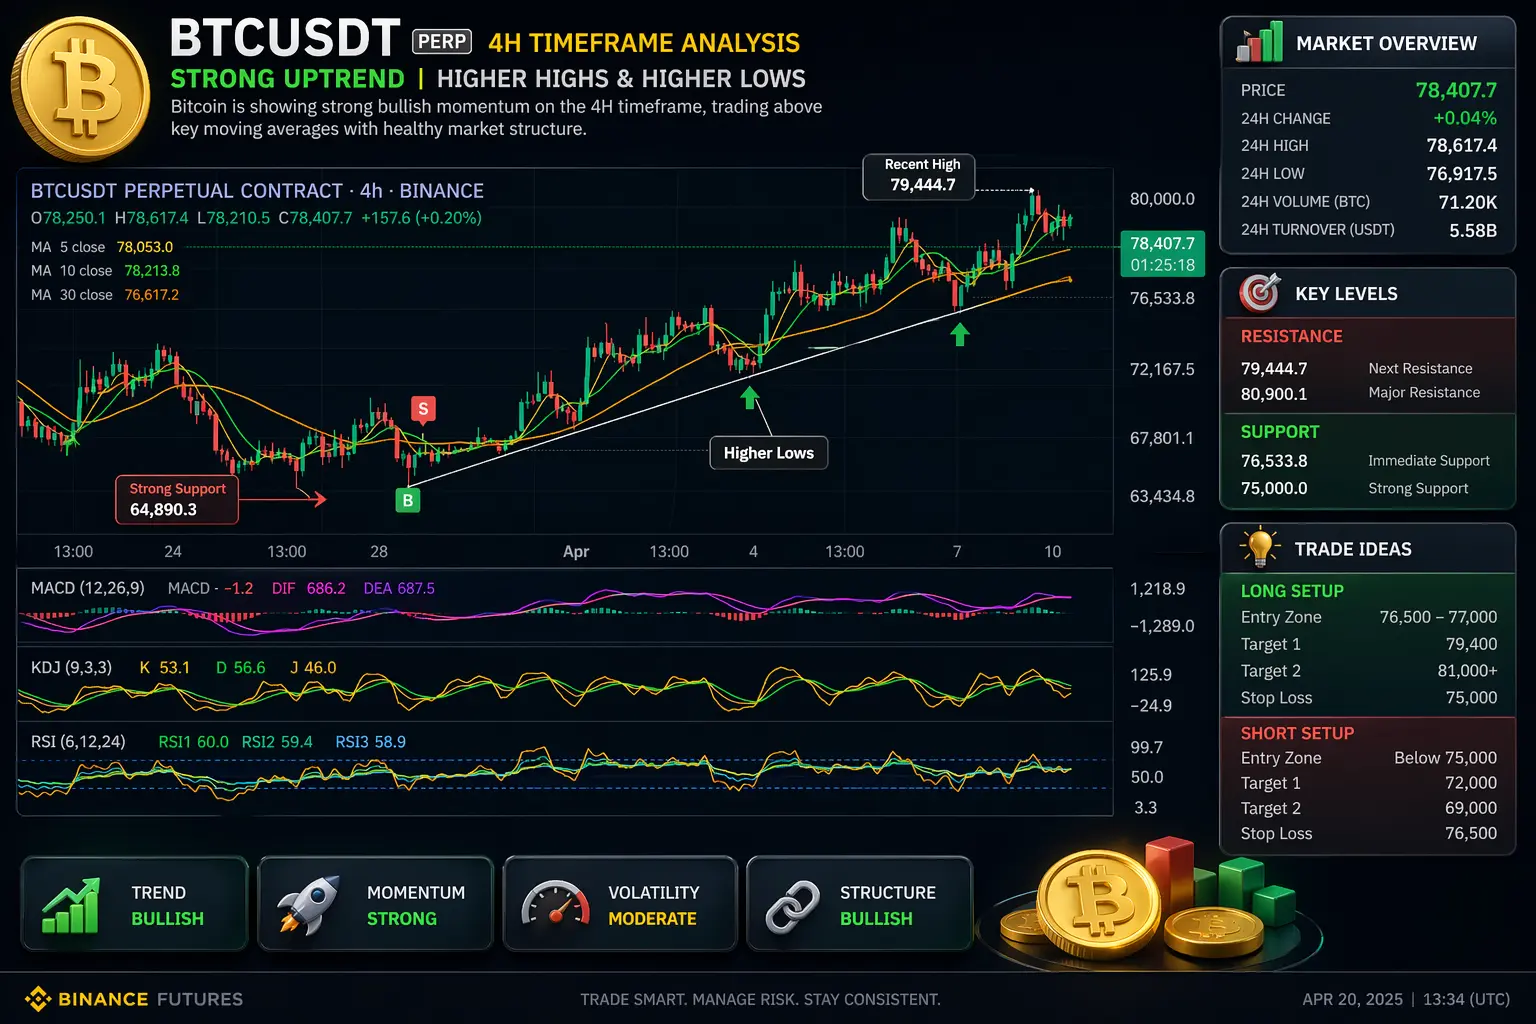The image size is (1536, 1024).
Task: Click the 24H CHANGE value +0.04%
Action: point(1465,118)
